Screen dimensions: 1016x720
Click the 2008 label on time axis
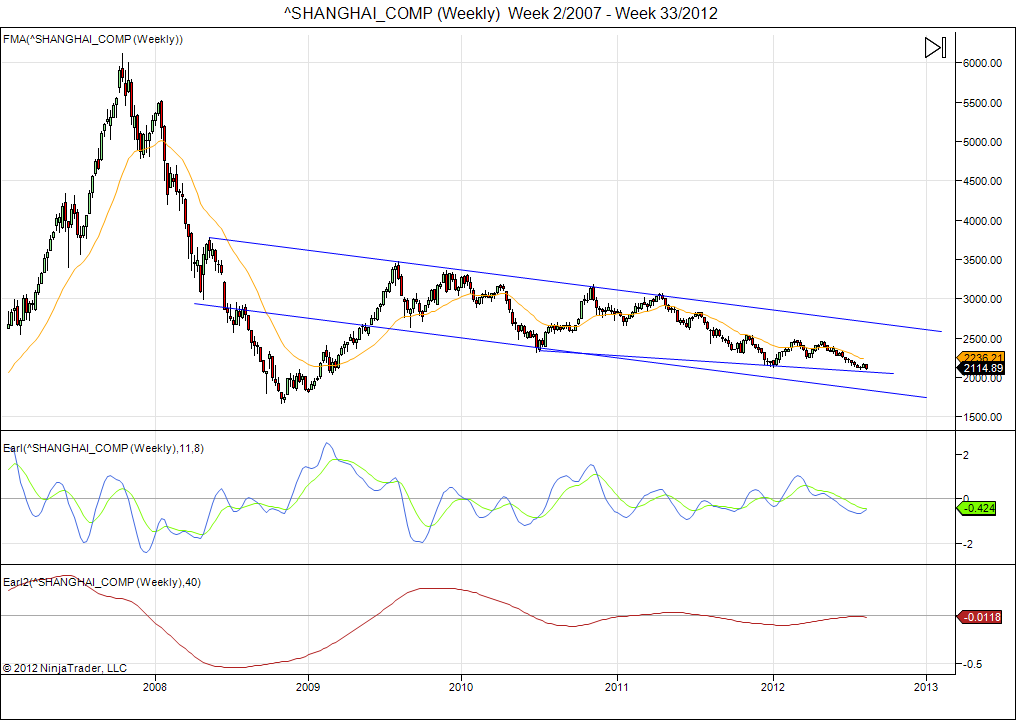pos(154,687)
